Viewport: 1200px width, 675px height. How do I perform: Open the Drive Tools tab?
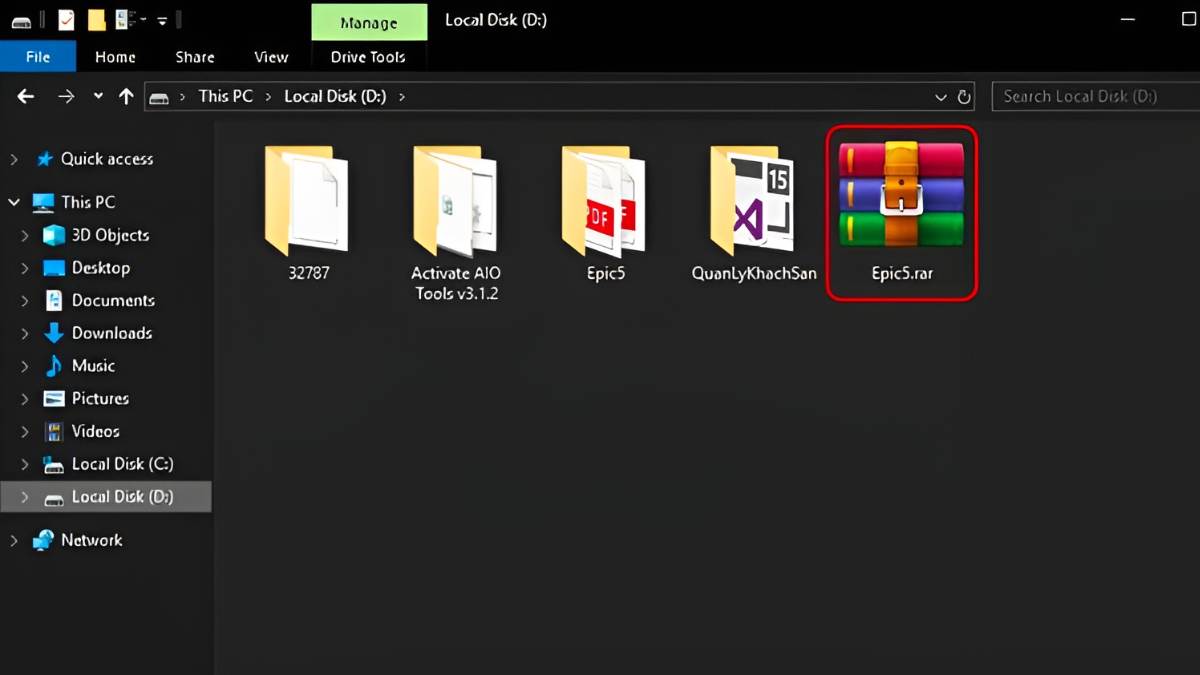[368, 57]
